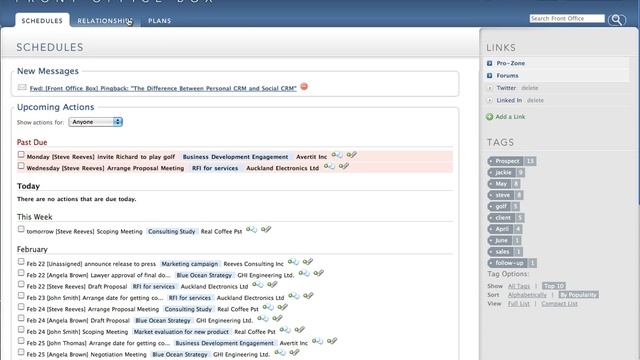Viewport: 640px width, 360px height.
Task: Check the Wednesday Arrange Proposal Meeting checkbox
Action: coord(21,166)
